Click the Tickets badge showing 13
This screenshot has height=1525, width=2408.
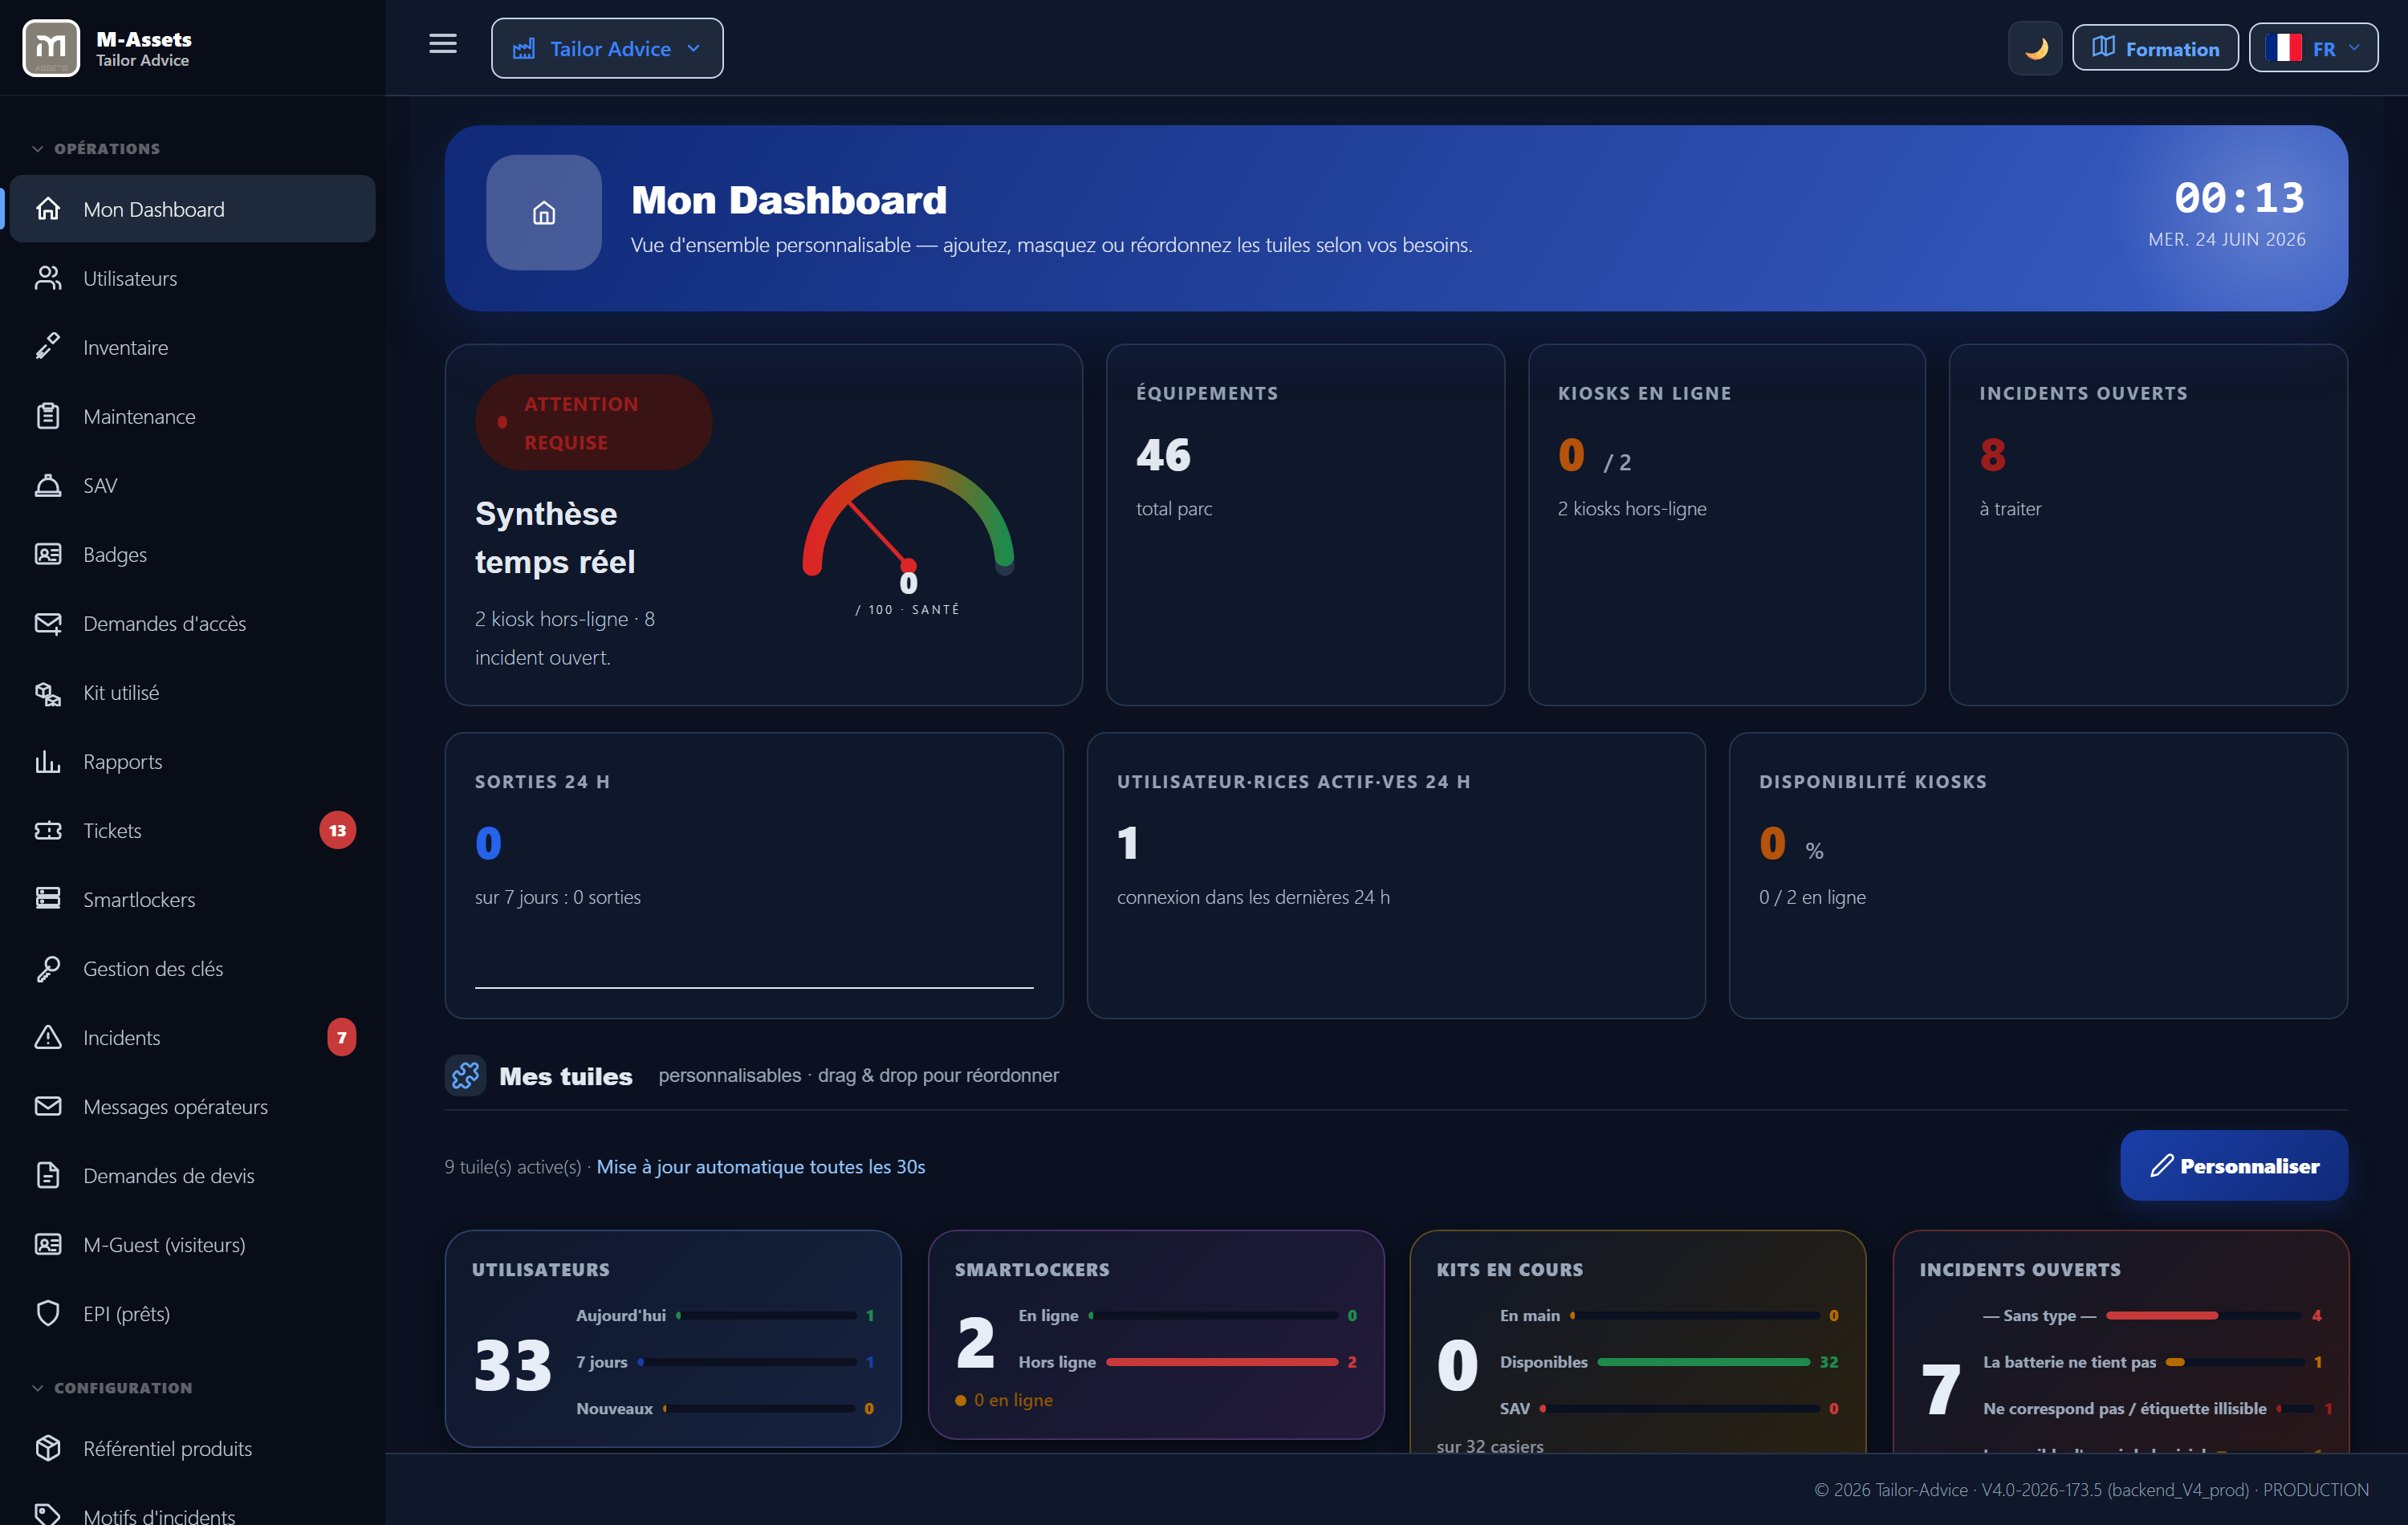pyautogui.click(x=338, y=830)
